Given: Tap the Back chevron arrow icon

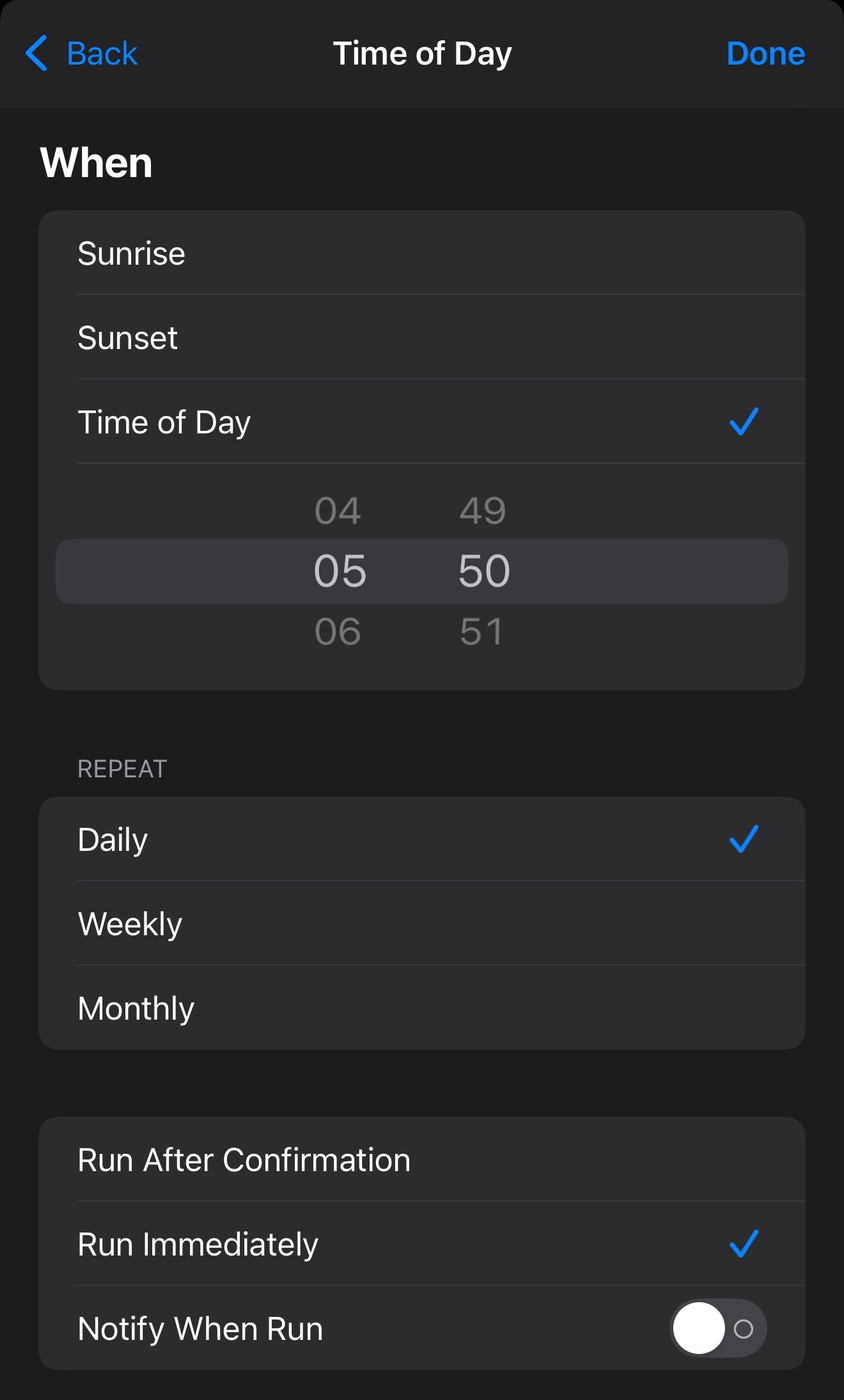Looking at the screenshot, I should pyautogui.click(x=36, y=53).
